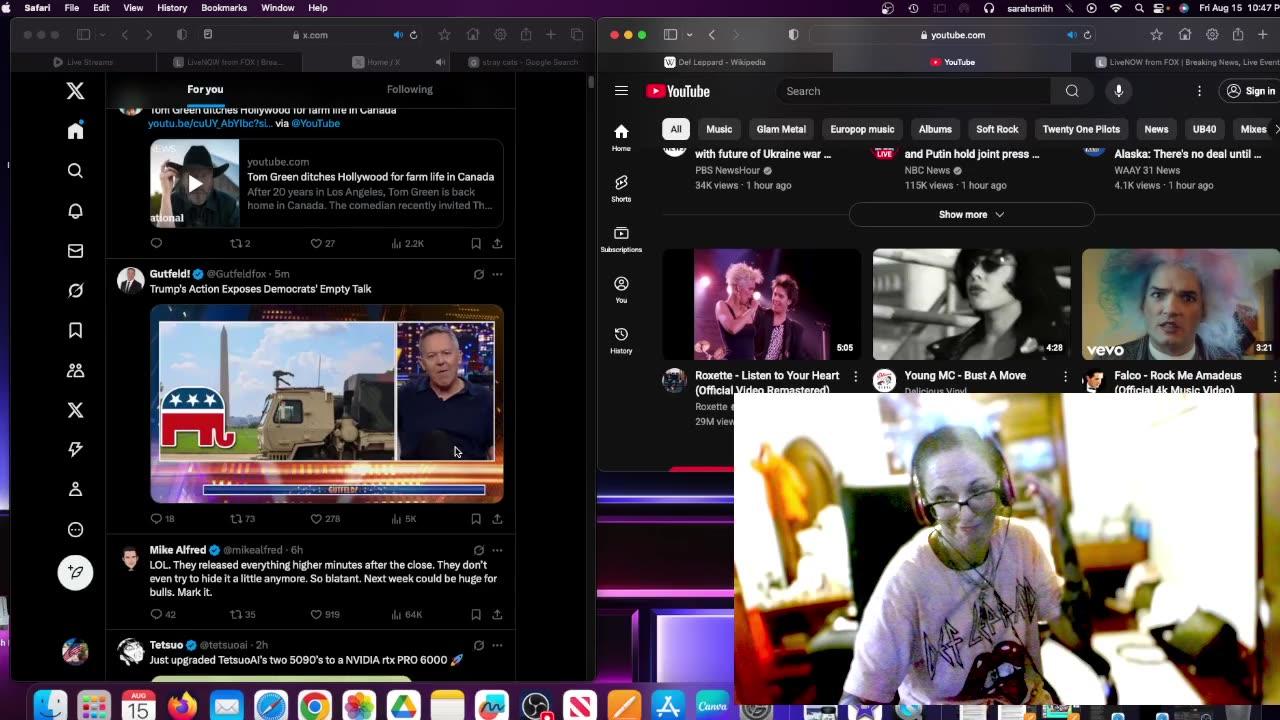Select the Twenty One Pilots filter chip
1280x720 pixels.
click(x=1081, y=129)
